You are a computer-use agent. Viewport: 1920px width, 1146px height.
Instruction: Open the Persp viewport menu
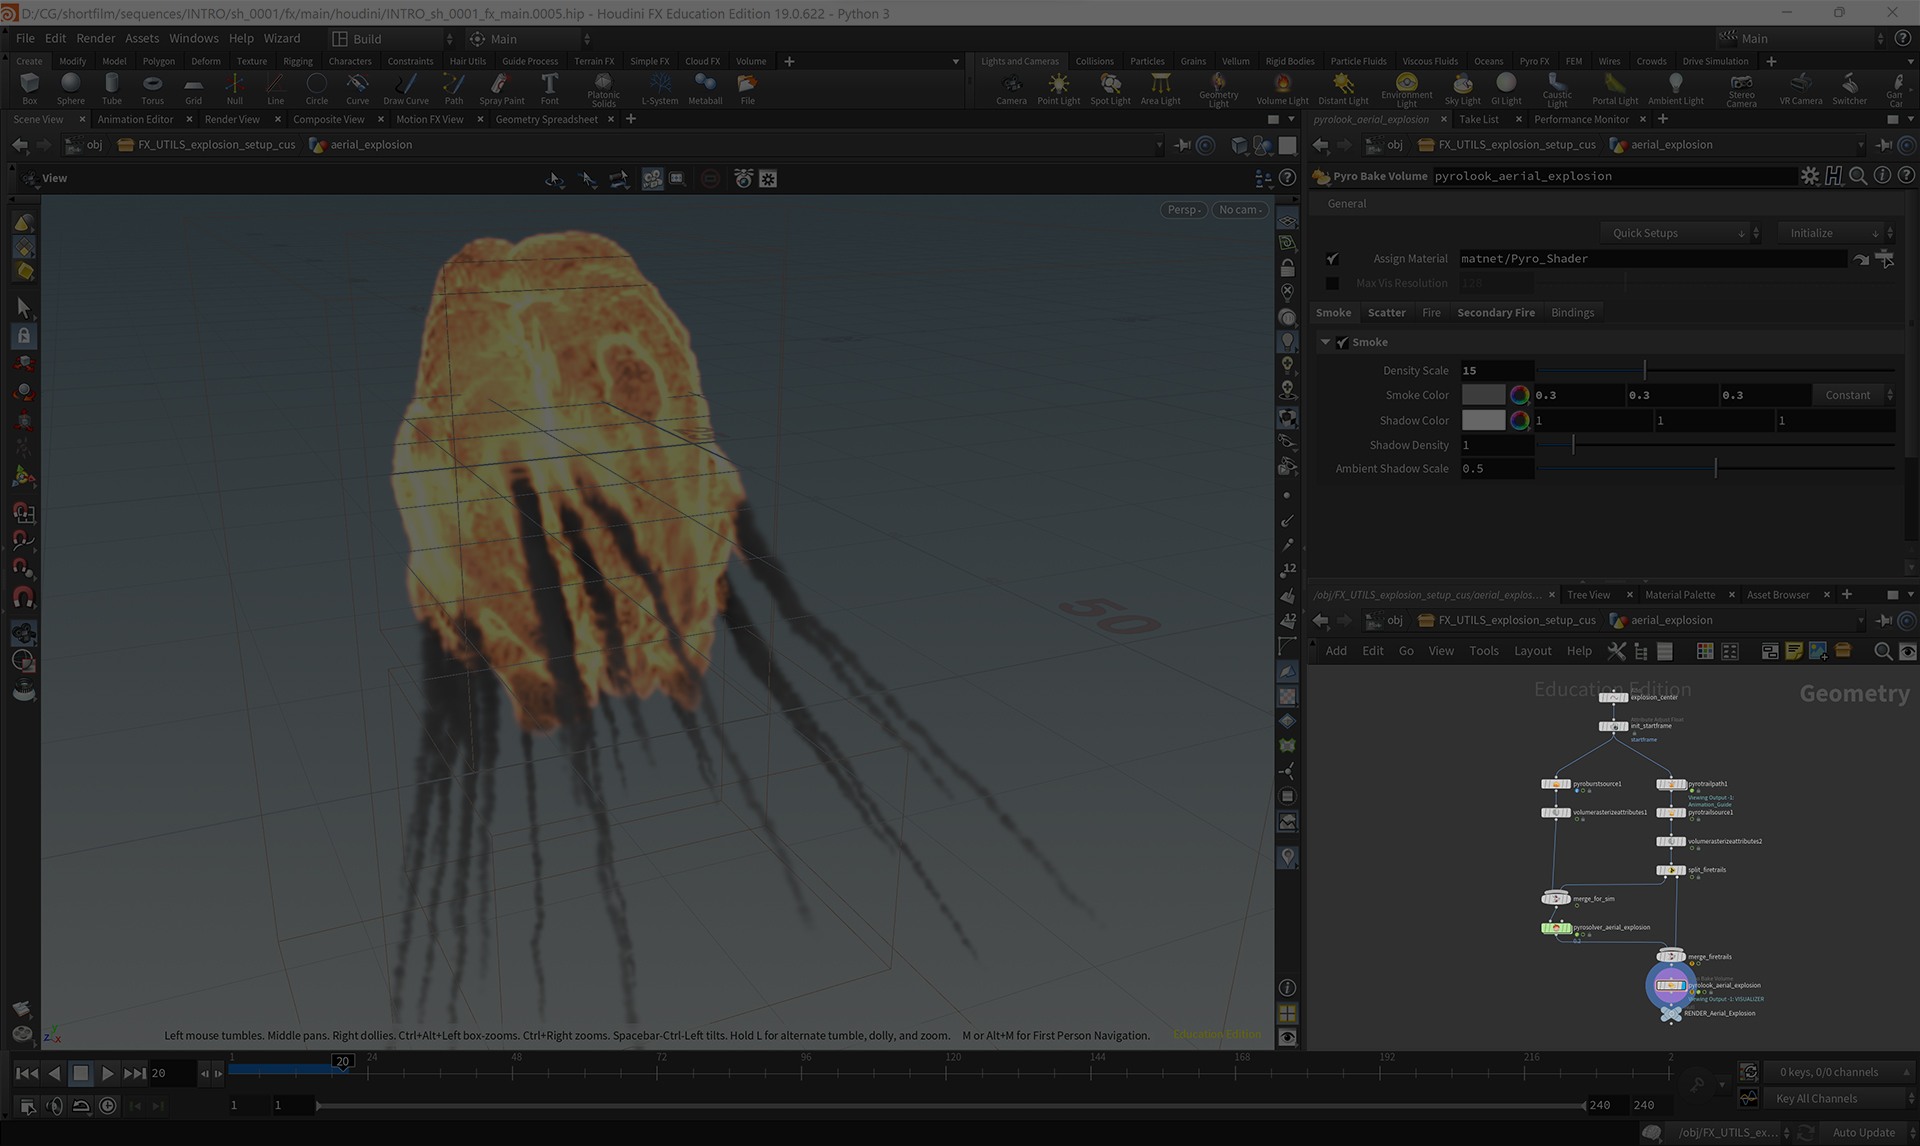tap(1184, 210)
